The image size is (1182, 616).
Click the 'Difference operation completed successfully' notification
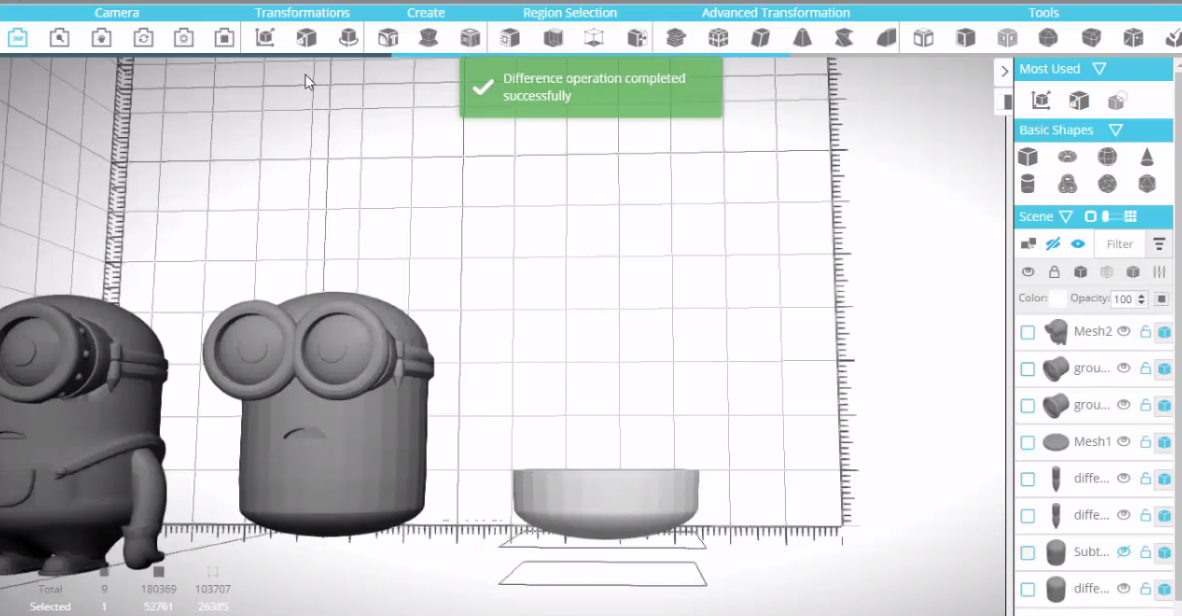[591, 87]
